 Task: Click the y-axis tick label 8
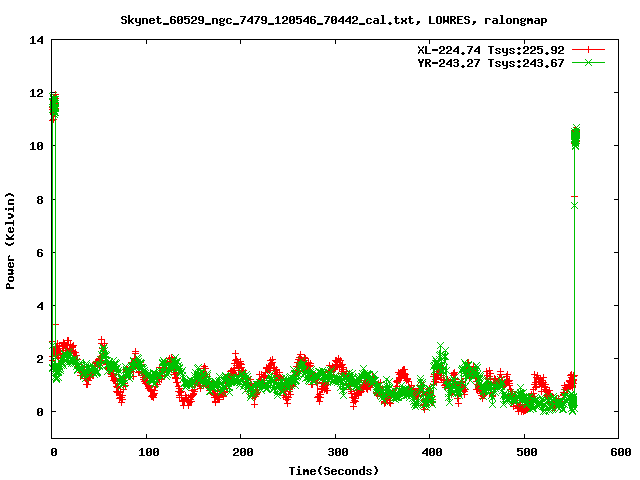click(40, 200)
